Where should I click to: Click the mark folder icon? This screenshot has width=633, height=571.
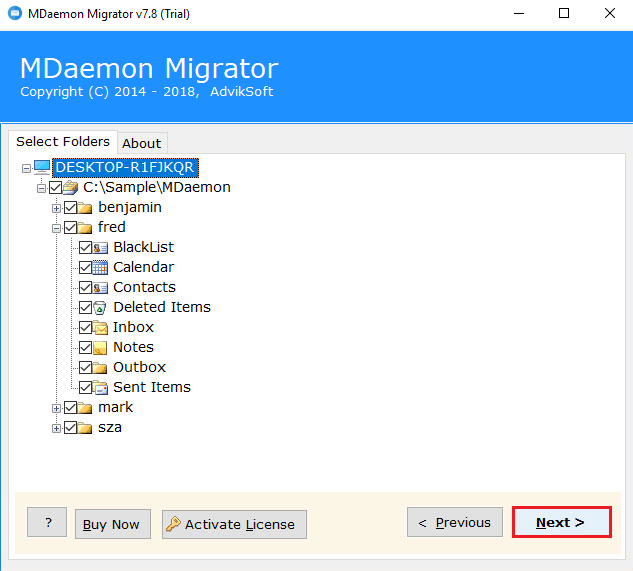pos(85,408)
